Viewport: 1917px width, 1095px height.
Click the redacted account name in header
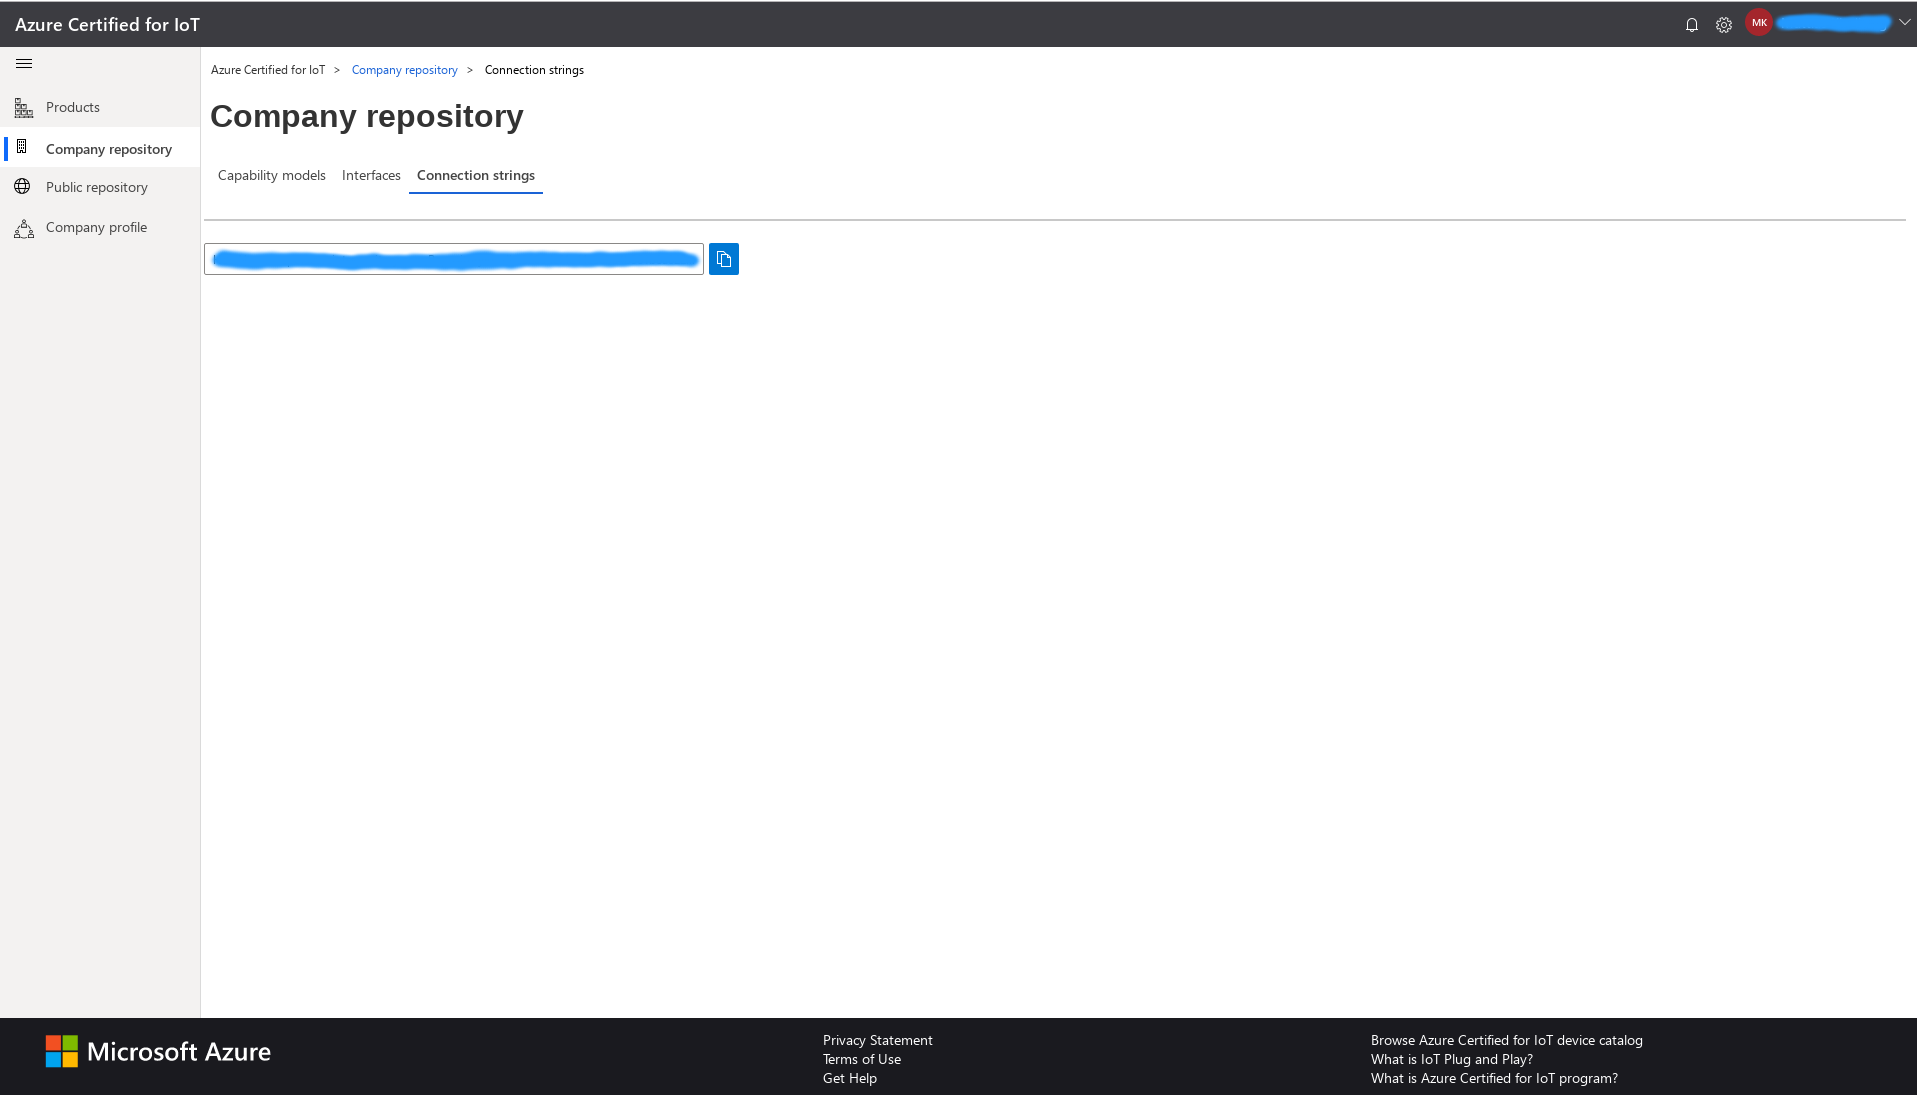click(x=1834, y=23)
